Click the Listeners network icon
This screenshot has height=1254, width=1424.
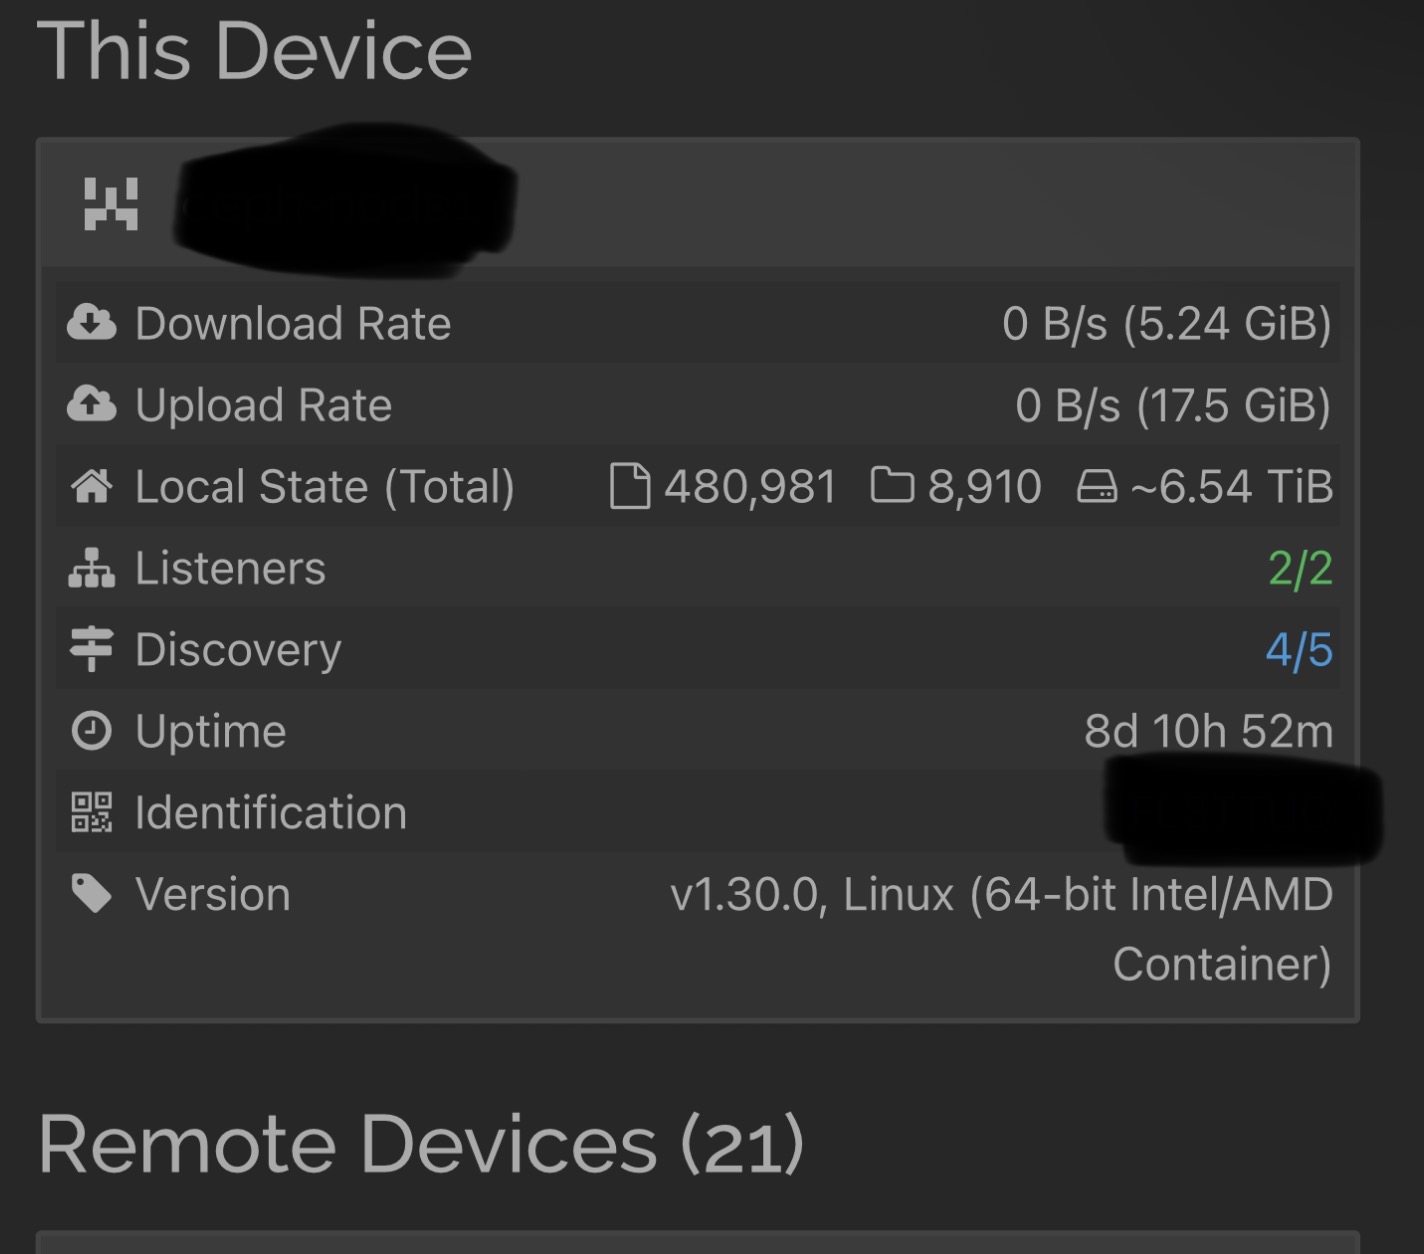(92, 568)
